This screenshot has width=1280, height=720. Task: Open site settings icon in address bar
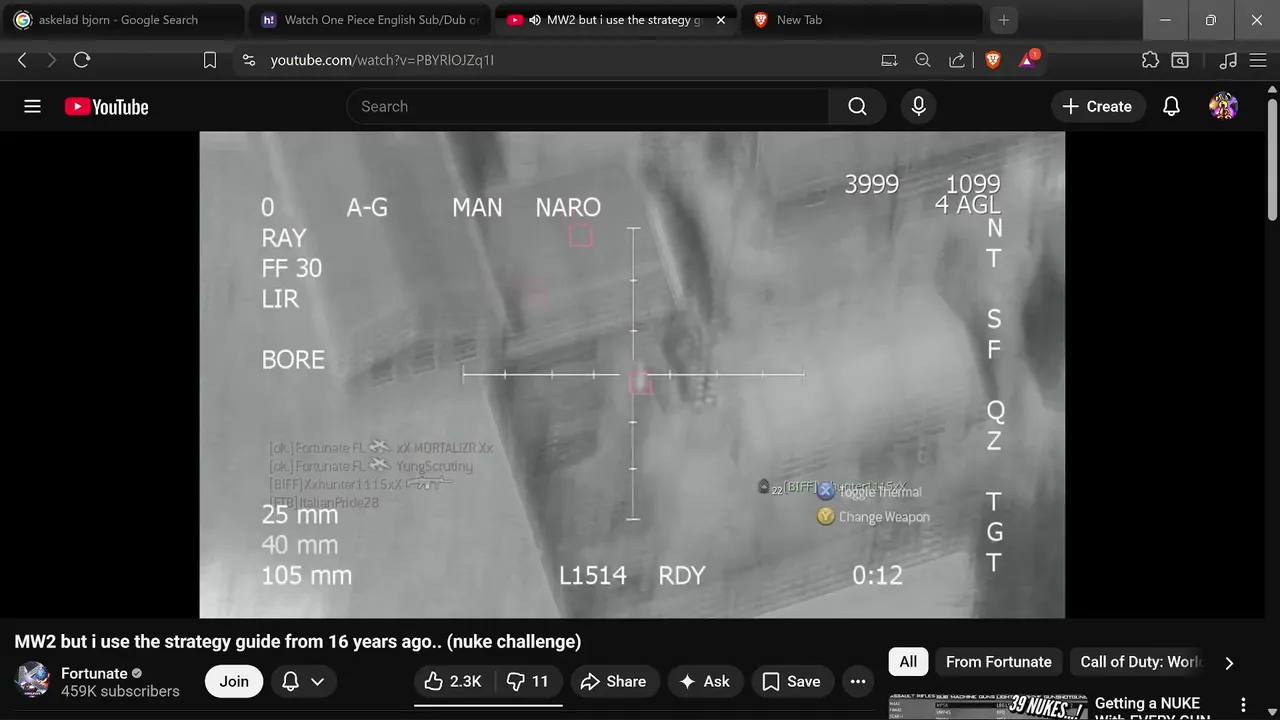coord(249,60)
